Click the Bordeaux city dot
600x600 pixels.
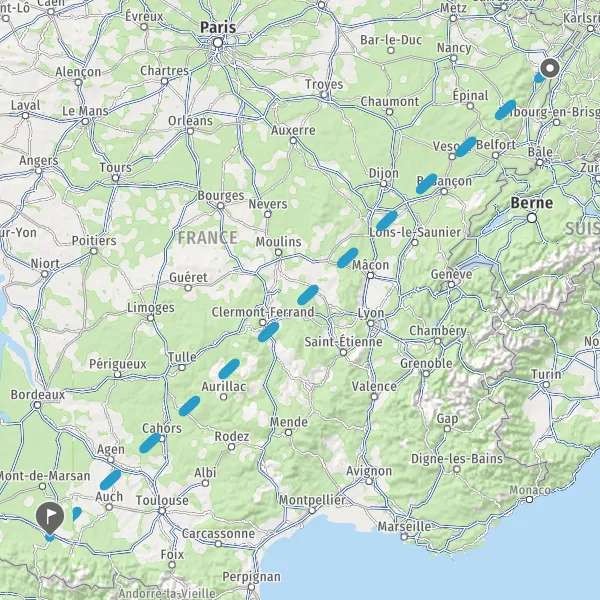37,405
